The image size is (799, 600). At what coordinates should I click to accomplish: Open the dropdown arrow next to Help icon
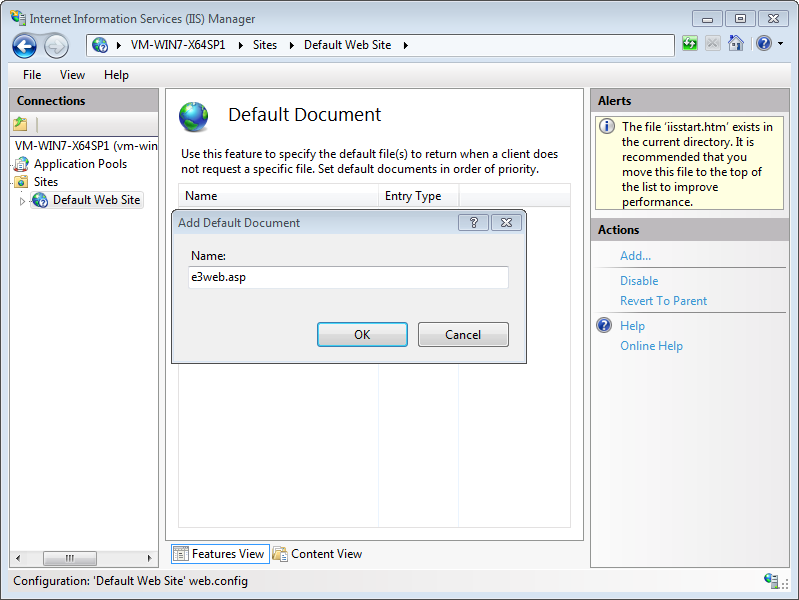779,44
